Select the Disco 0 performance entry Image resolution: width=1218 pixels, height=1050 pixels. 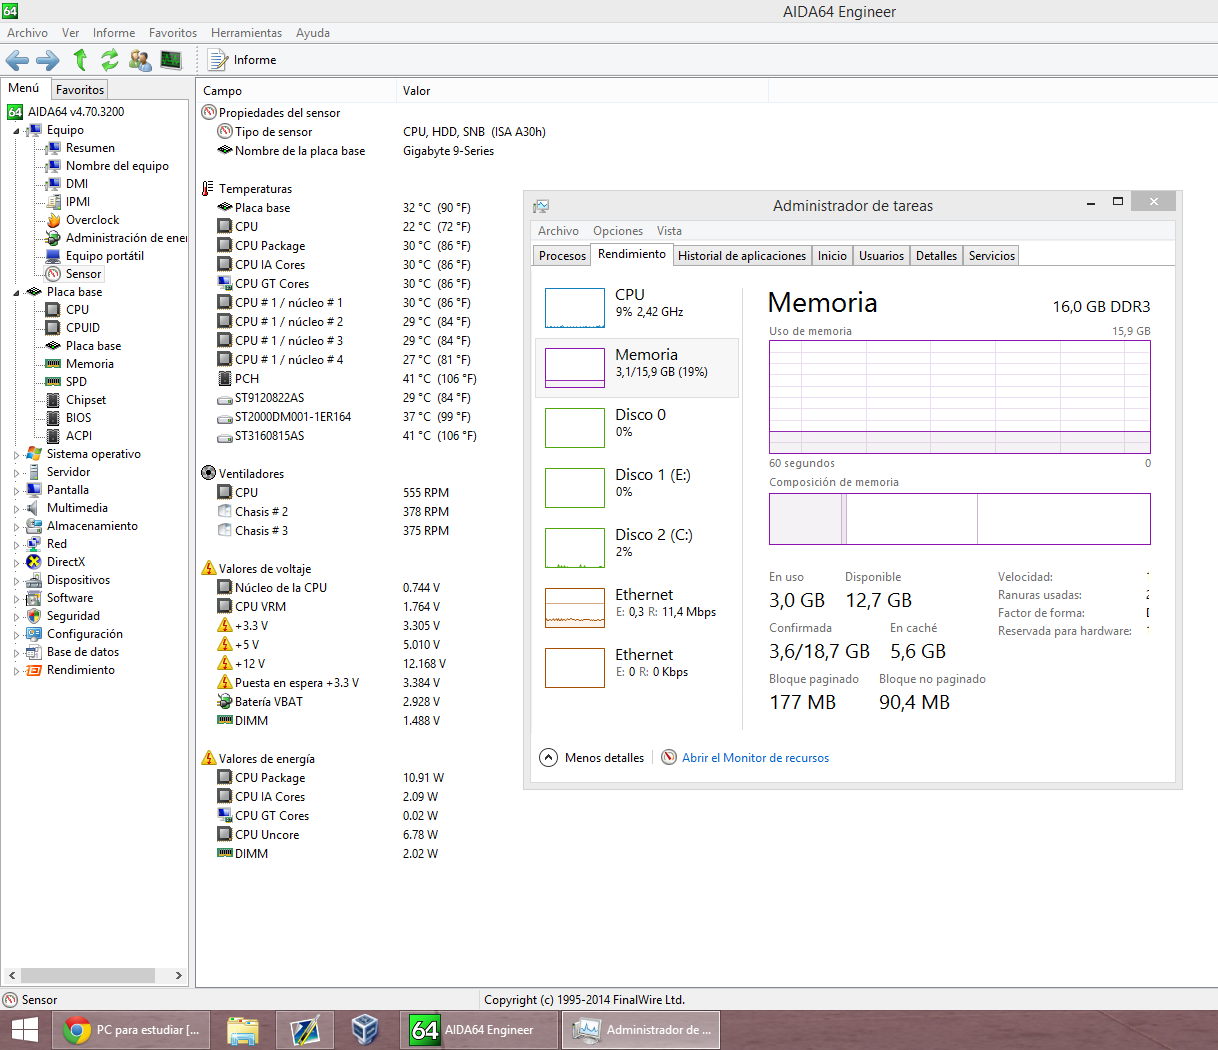click(637, 427)
